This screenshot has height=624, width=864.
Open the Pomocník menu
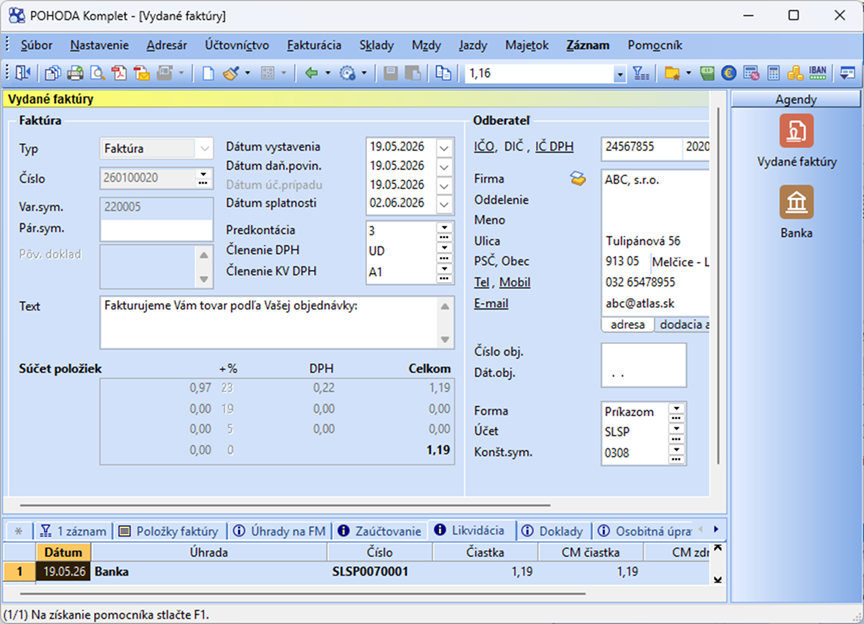[x=655, y=45]
